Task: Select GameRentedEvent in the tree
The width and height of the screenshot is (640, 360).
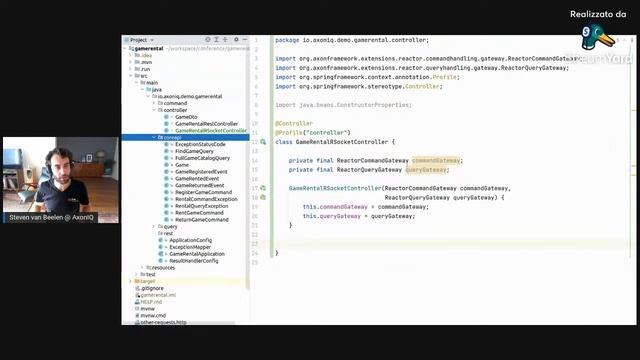Action: coord(197,178)
